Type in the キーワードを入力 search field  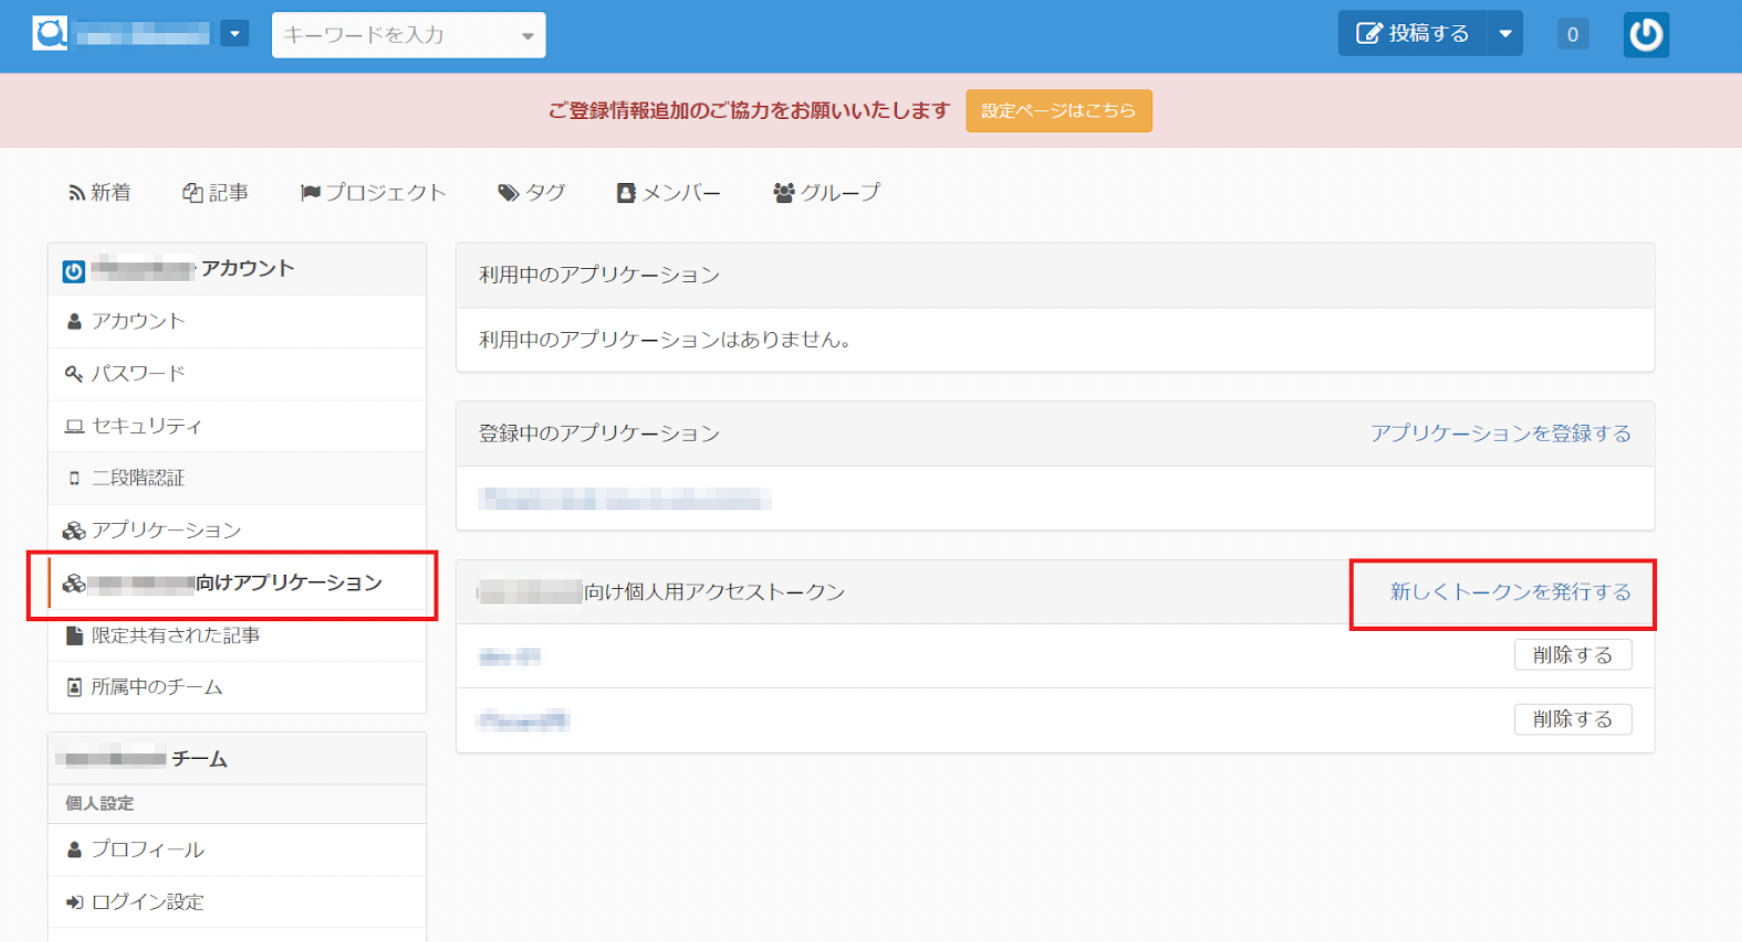pos(395,35)
